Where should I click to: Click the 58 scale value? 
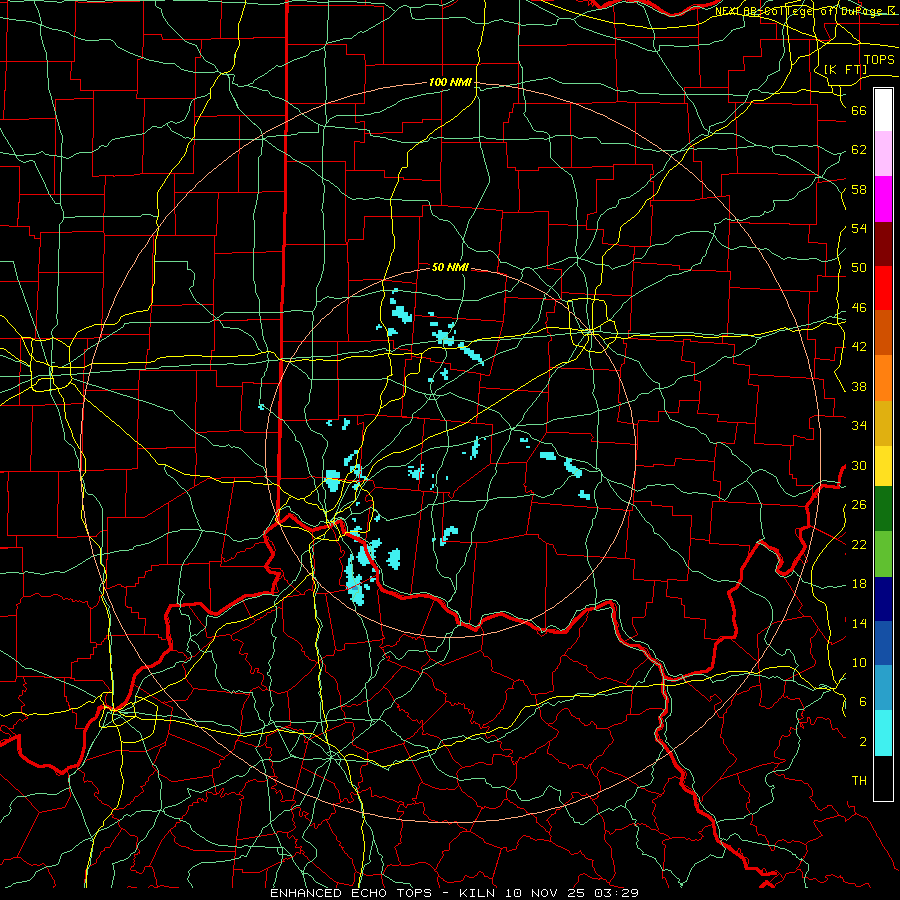pos(859,189)
